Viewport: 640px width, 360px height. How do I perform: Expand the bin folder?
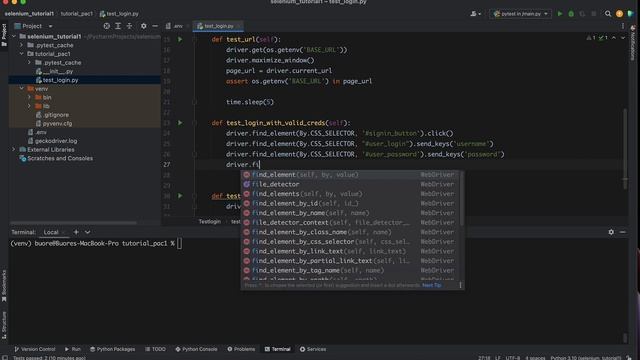(29, 98)
